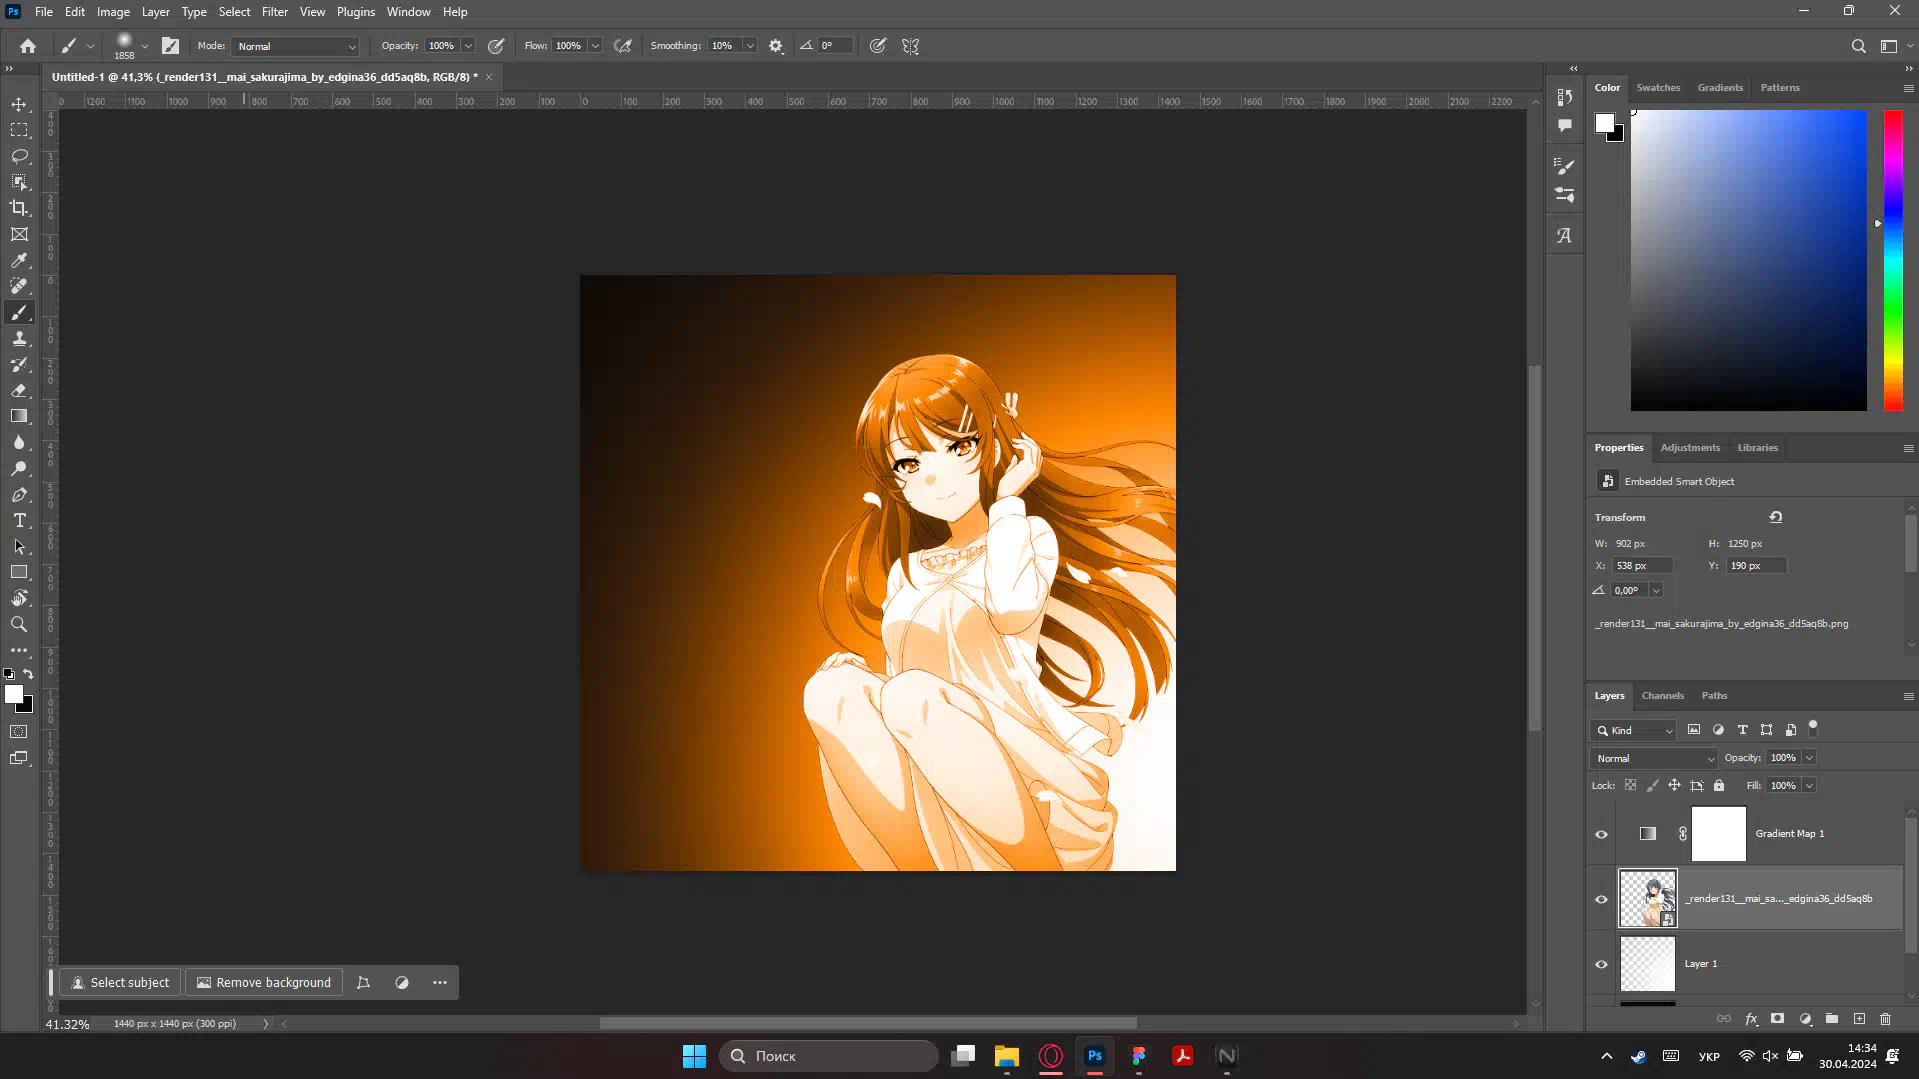Hide the Gradient Map 1 layer
Screen dimensions: 1919x1079
(1601, 834)
